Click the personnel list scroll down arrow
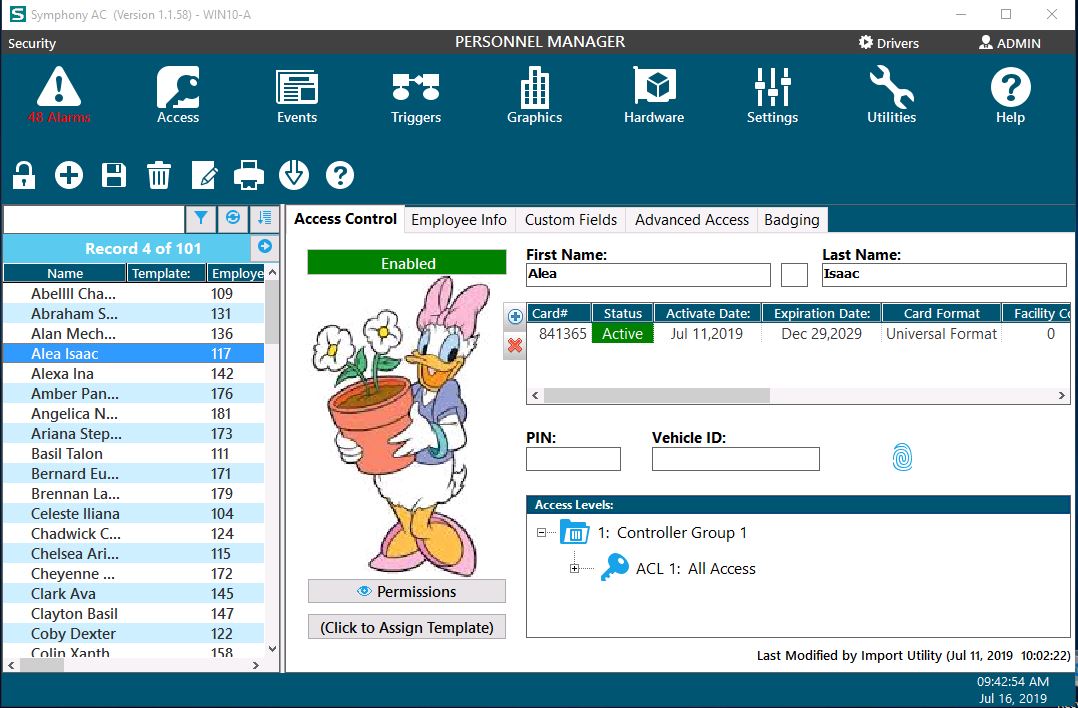Image resolution: width=1078 pixels, height=708 pixels. pyautogui.click(x=272, y=648)
